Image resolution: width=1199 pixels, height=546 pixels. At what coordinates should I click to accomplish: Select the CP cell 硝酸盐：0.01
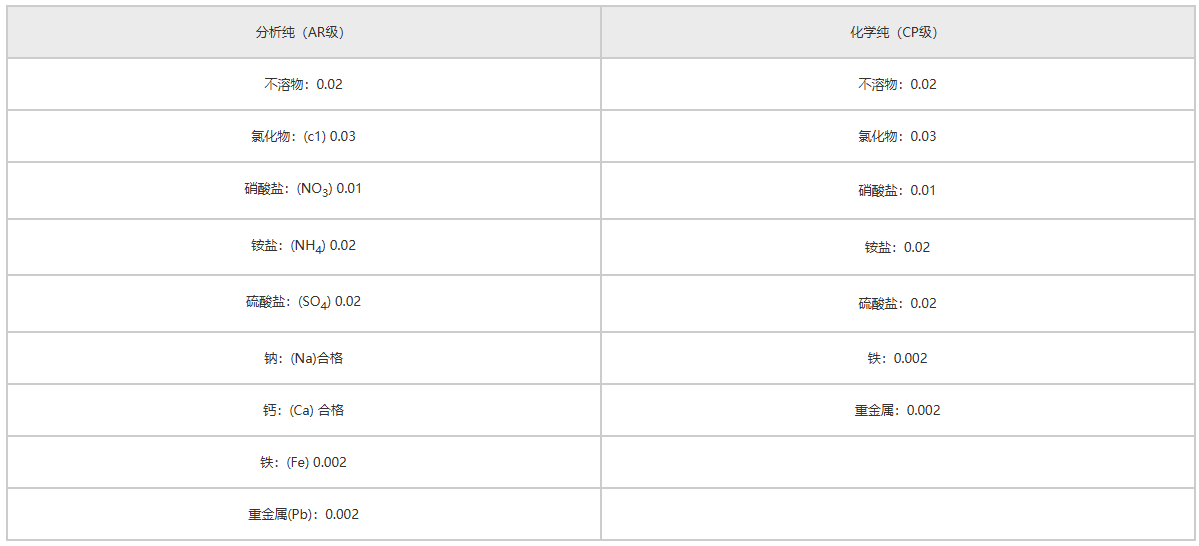(x=898, y=190)
